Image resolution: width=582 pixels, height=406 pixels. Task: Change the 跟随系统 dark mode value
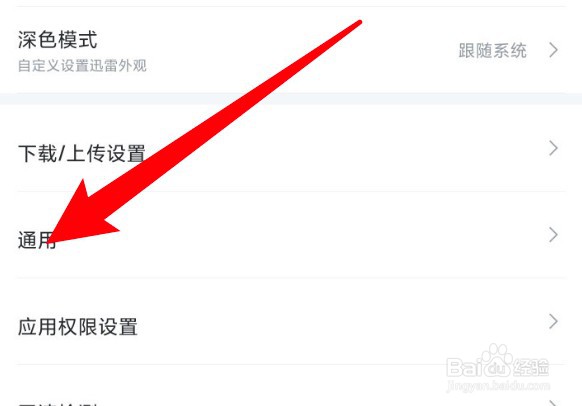[x=492, y=50]
